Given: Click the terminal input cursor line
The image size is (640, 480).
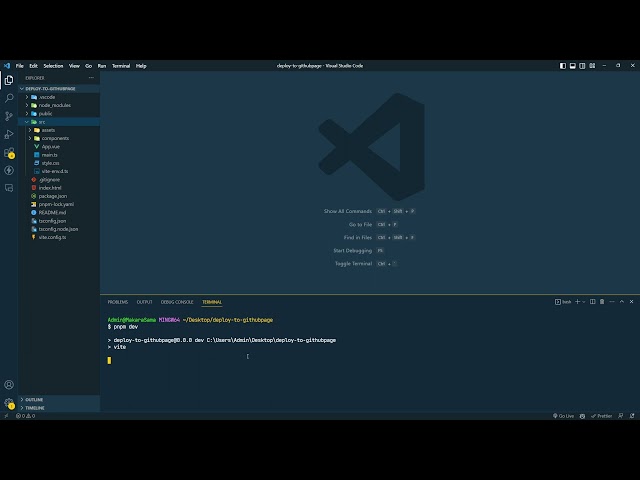Looking at the screenshot, I should tap(109, 360).
